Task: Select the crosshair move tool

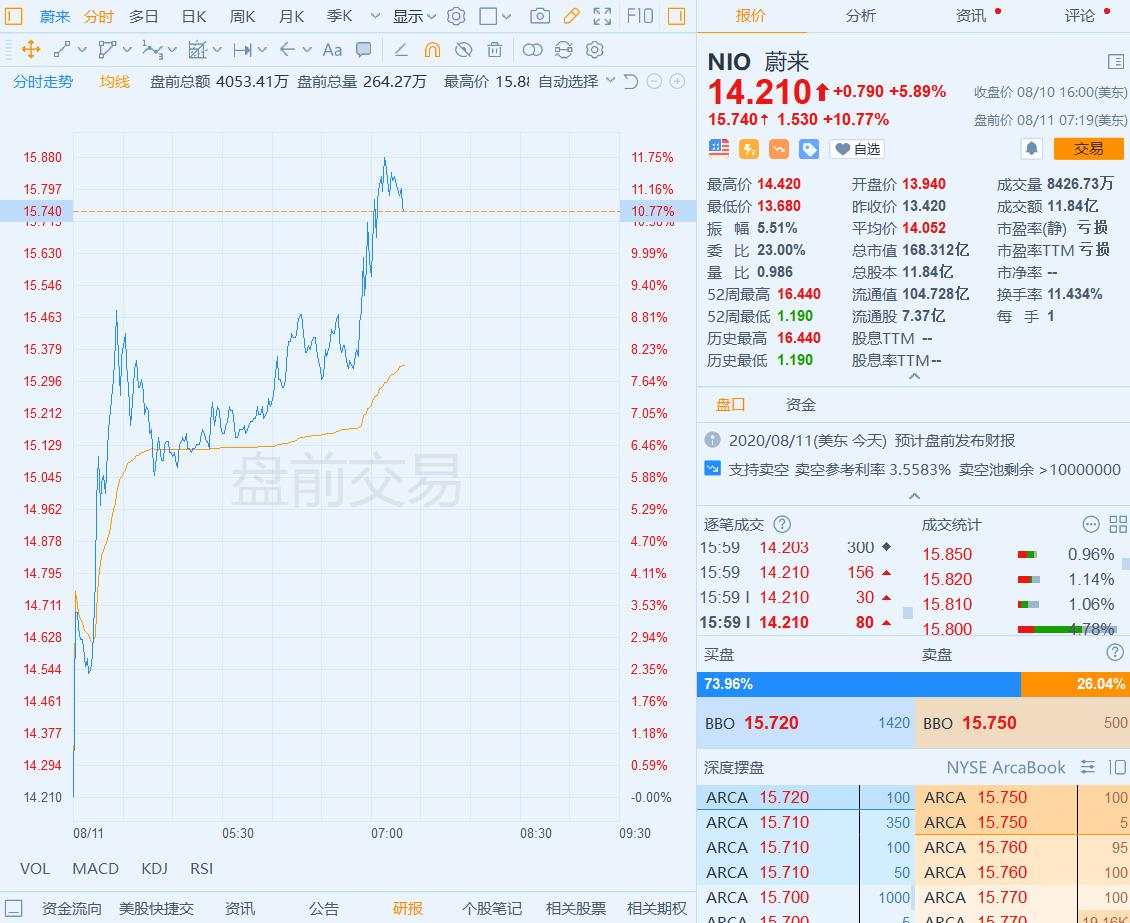Action: point(30,50)
